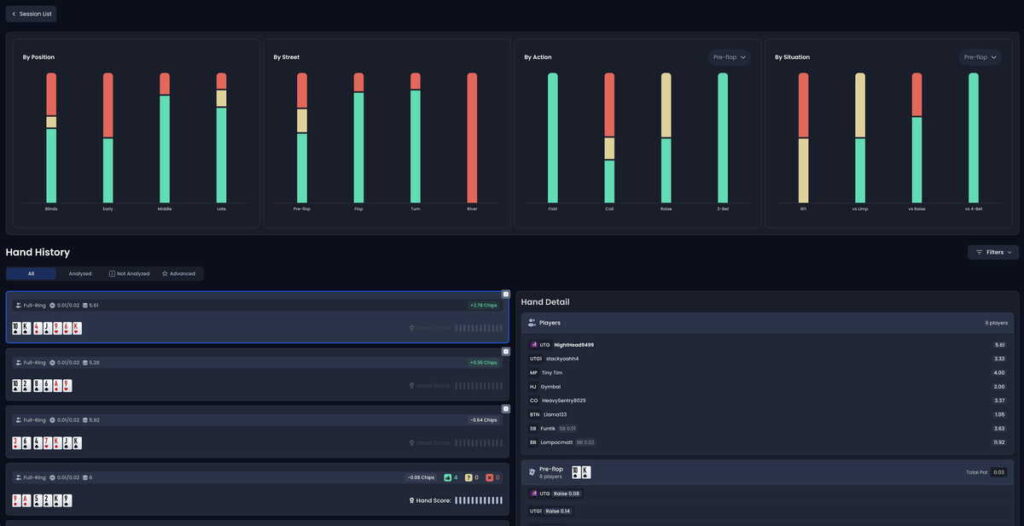Viewport: 1024px width, 526px height.
Task: Click the vs 4-Bet bar in By Situation
Action: point(974,138)
